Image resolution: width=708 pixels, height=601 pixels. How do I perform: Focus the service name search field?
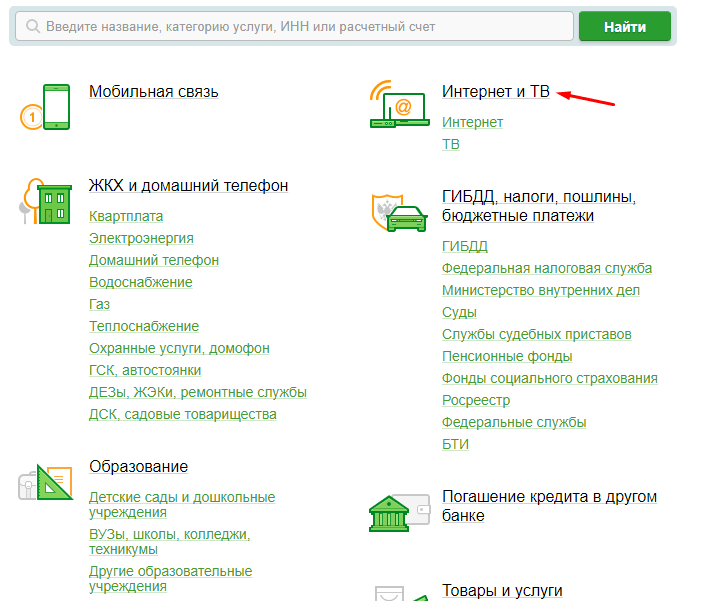click(x=300, y=27)
